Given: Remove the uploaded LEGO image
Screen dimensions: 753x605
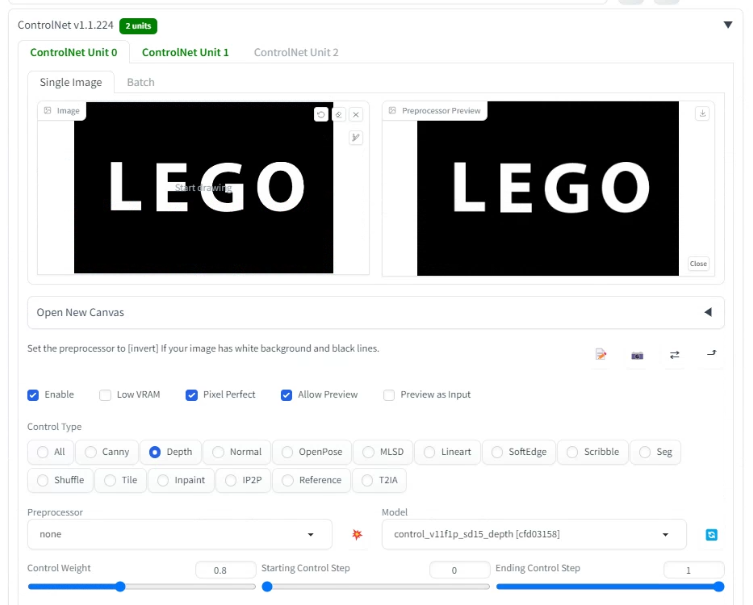Looking at the screenshot, I should pos(356,114).
